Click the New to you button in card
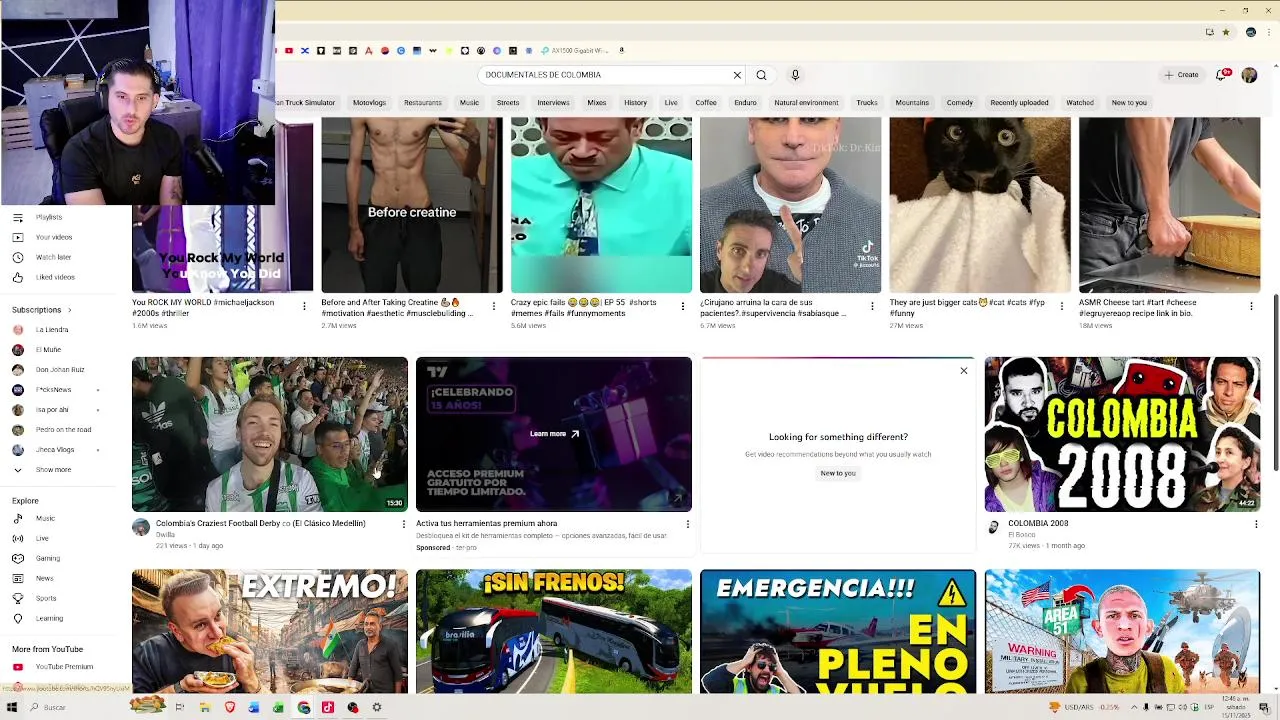The image size is (1280, 720). point(838,473)
